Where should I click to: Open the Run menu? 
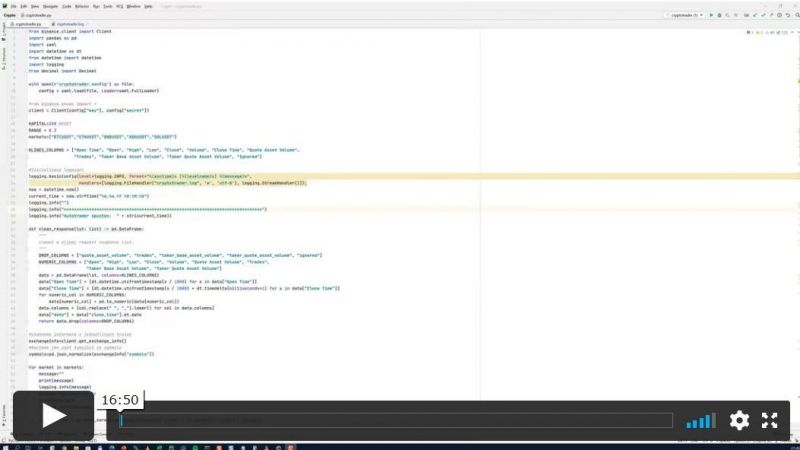[96, 7]
